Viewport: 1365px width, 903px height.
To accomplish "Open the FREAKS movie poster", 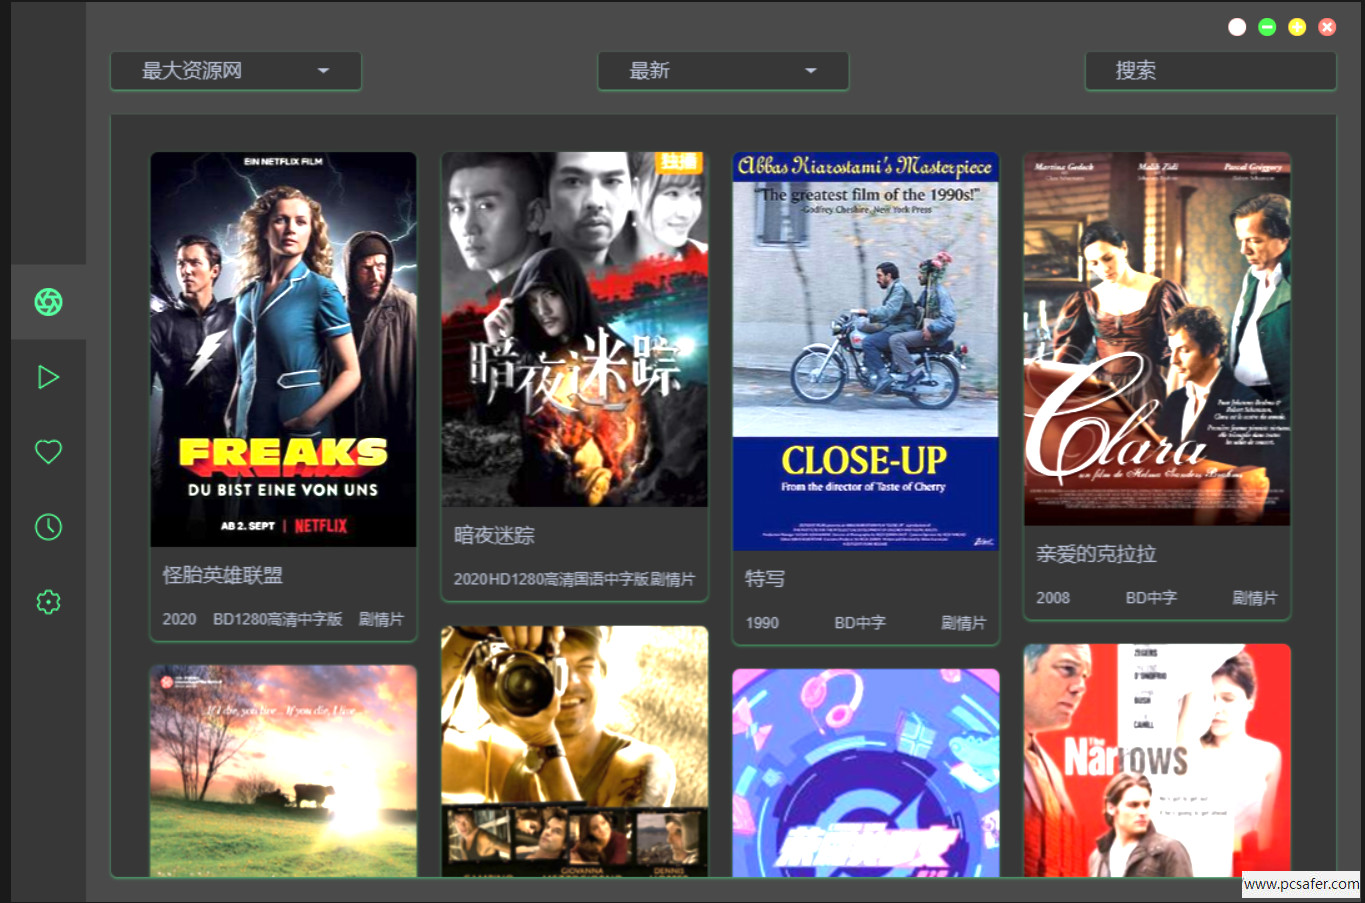I will pos(283,349).
